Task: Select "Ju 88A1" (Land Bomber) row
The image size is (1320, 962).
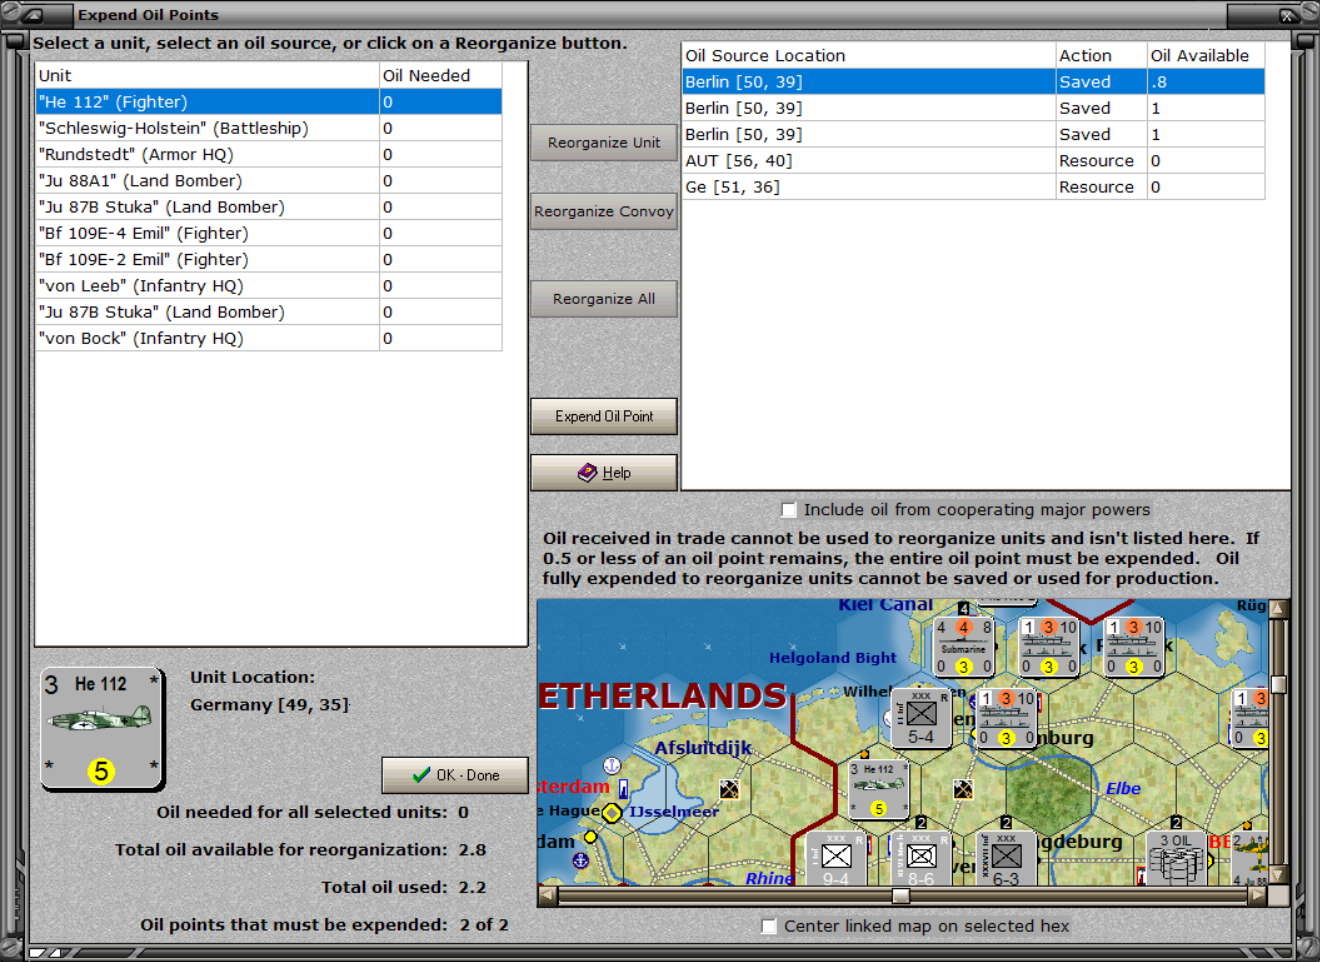Action: pos(269,181)
